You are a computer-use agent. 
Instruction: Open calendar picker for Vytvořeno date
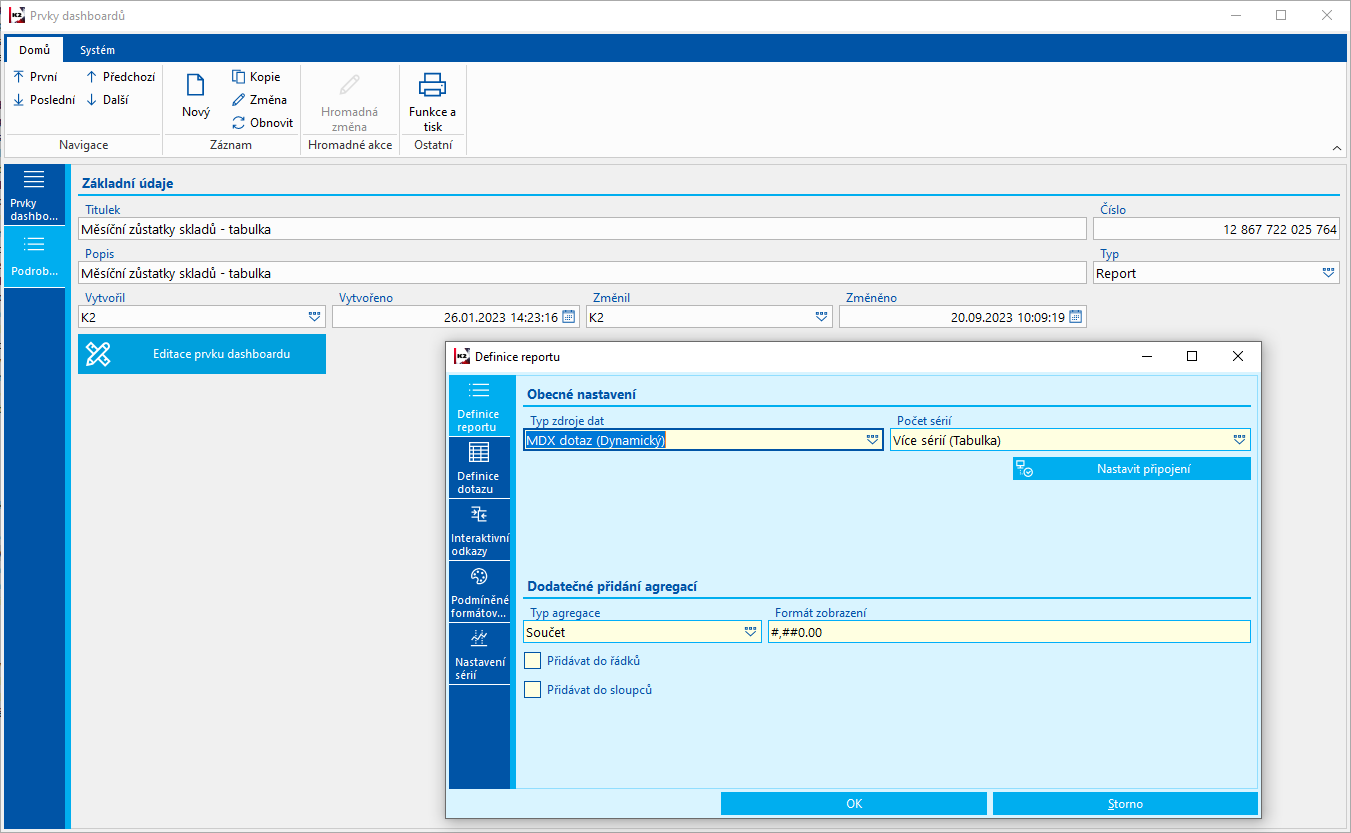pos(569,317)
